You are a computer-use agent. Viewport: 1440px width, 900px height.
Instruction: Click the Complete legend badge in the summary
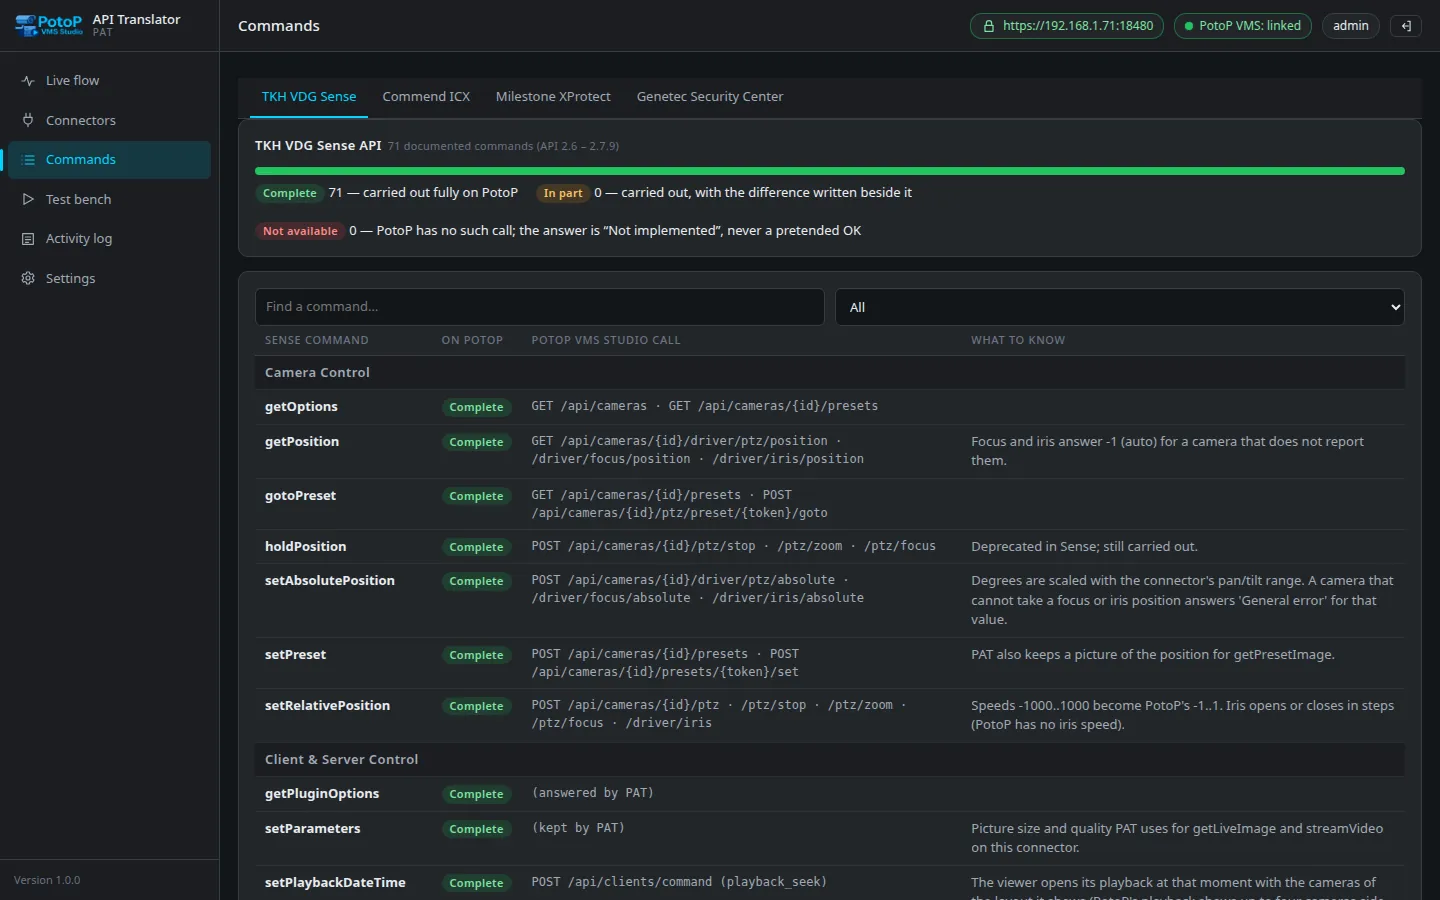289,193
